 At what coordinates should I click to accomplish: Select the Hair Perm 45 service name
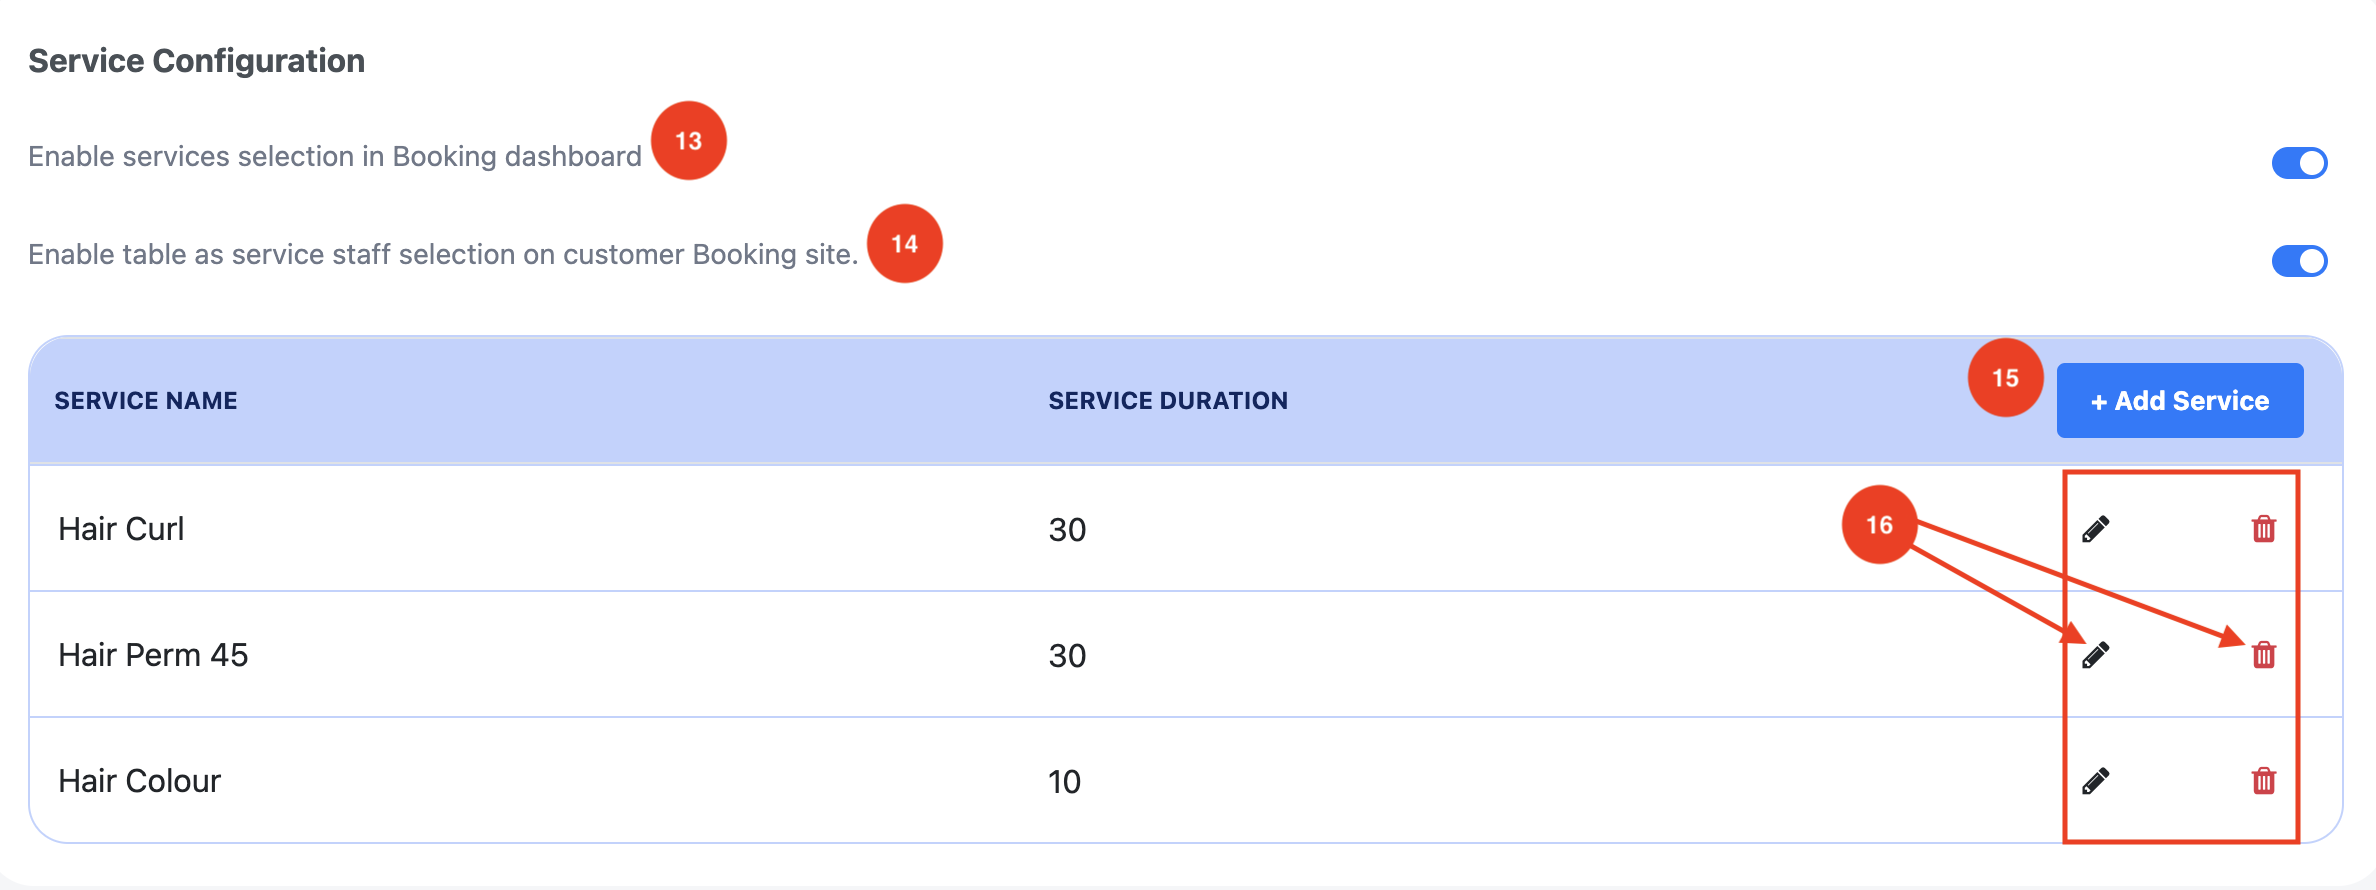pyautogui.click(x=153, y=655)
